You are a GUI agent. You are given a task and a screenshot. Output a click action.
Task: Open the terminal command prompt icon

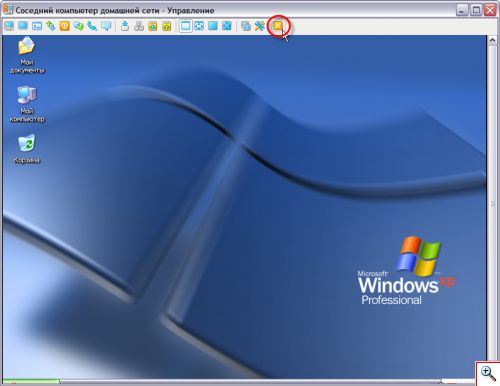[x=37, y=26]
